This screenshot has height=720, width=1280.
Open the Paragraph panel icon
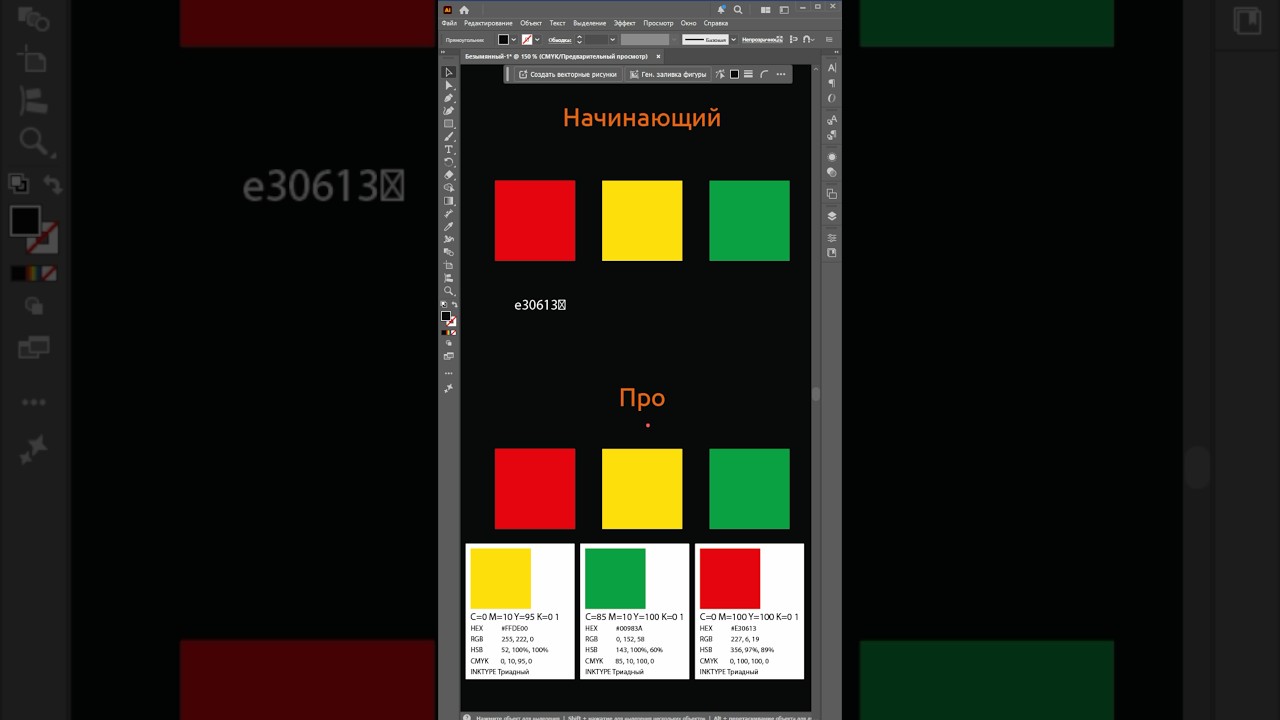(x=831, y=83)
